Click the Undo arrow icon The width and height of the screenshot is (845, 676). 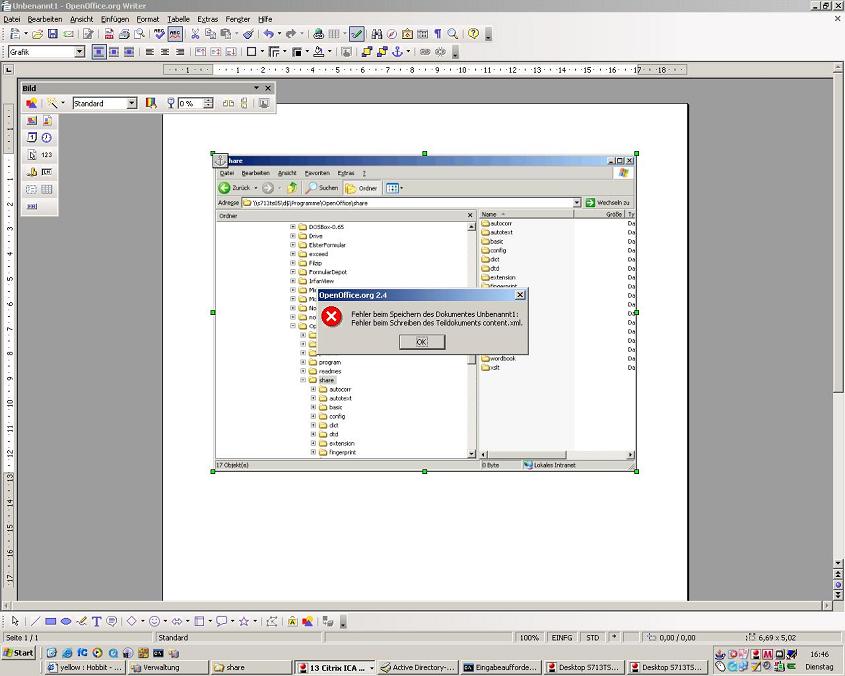[268, 34]
